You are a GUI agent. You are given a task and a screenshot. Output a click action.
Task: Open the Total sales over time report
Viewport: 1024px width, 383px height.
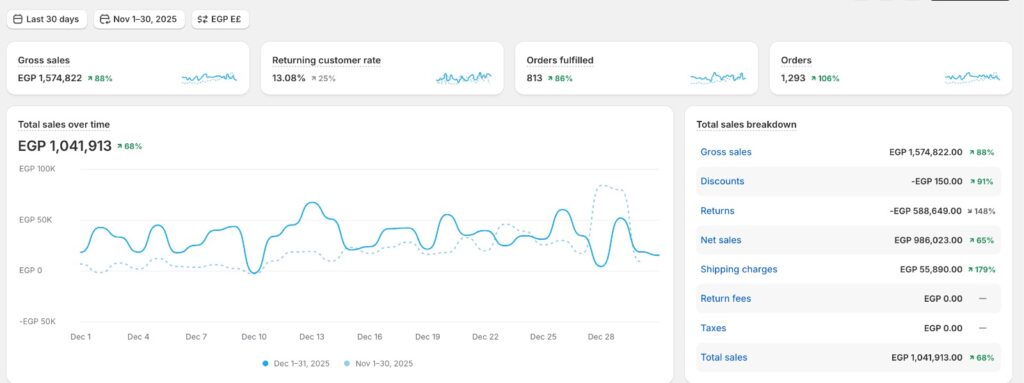click(x=64, y=125)
